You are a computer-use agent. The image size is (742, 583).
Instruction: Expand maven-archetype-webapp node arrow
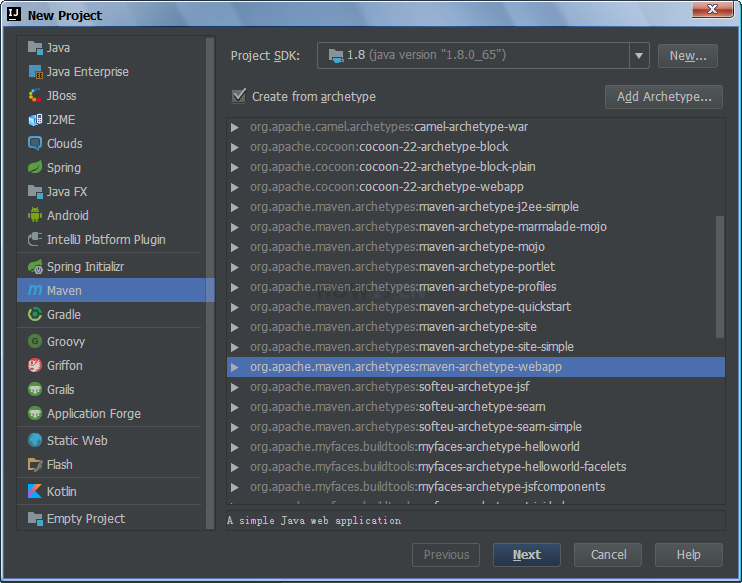(x=234, y=367)
